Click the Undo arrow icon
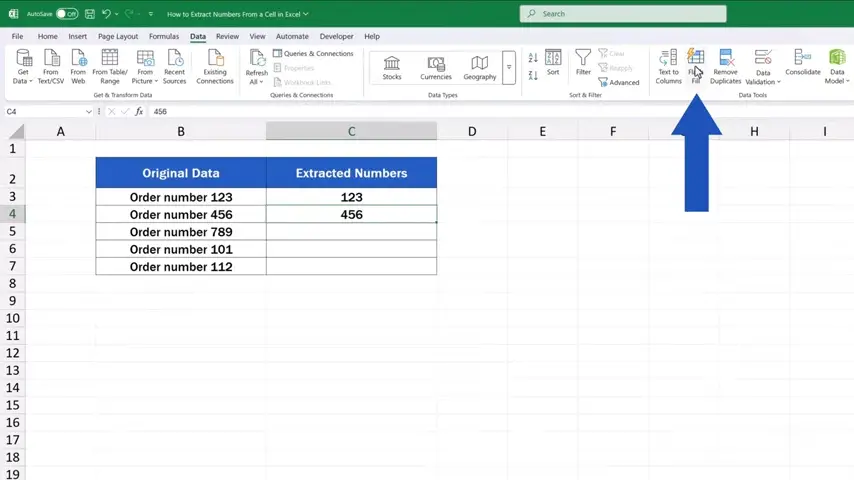This screenshot has width=854, height=480. (x=106, y=14)
